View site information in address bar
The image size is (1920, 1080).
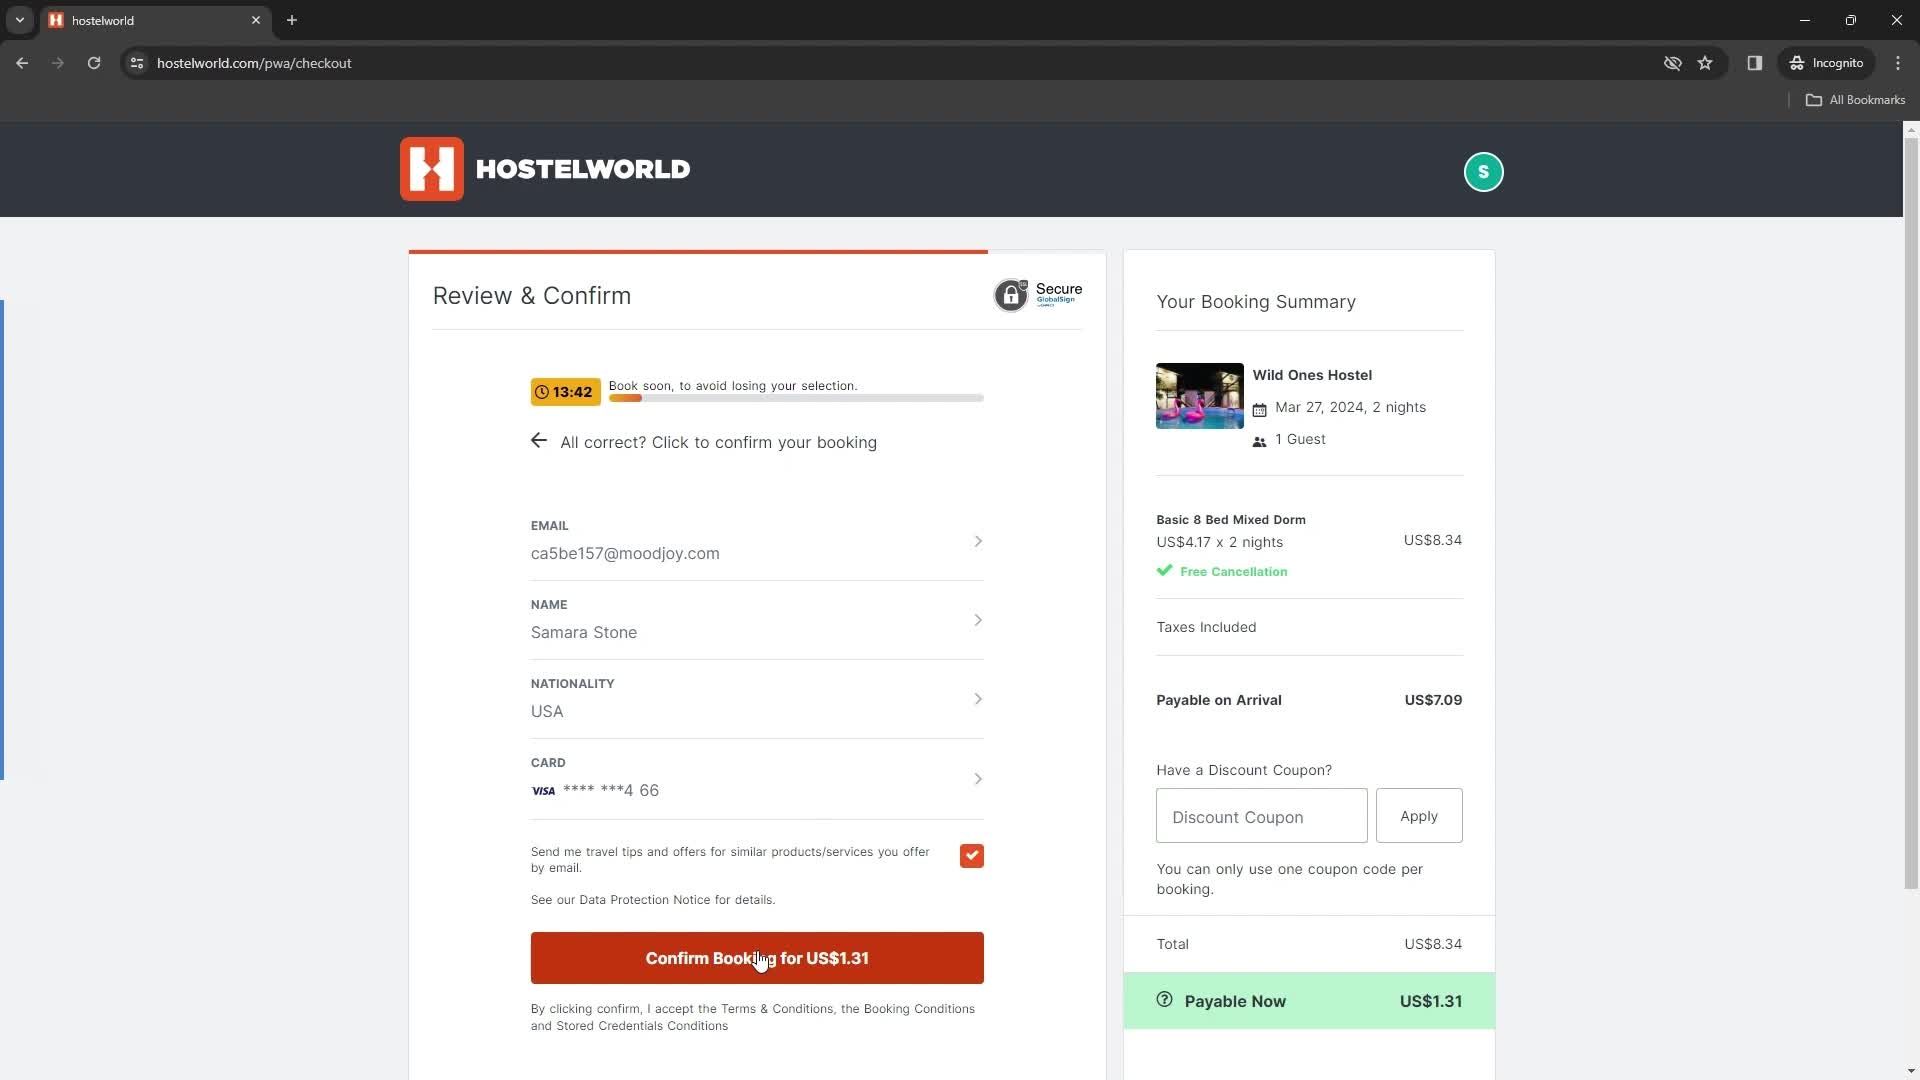(x=137, y=63)
